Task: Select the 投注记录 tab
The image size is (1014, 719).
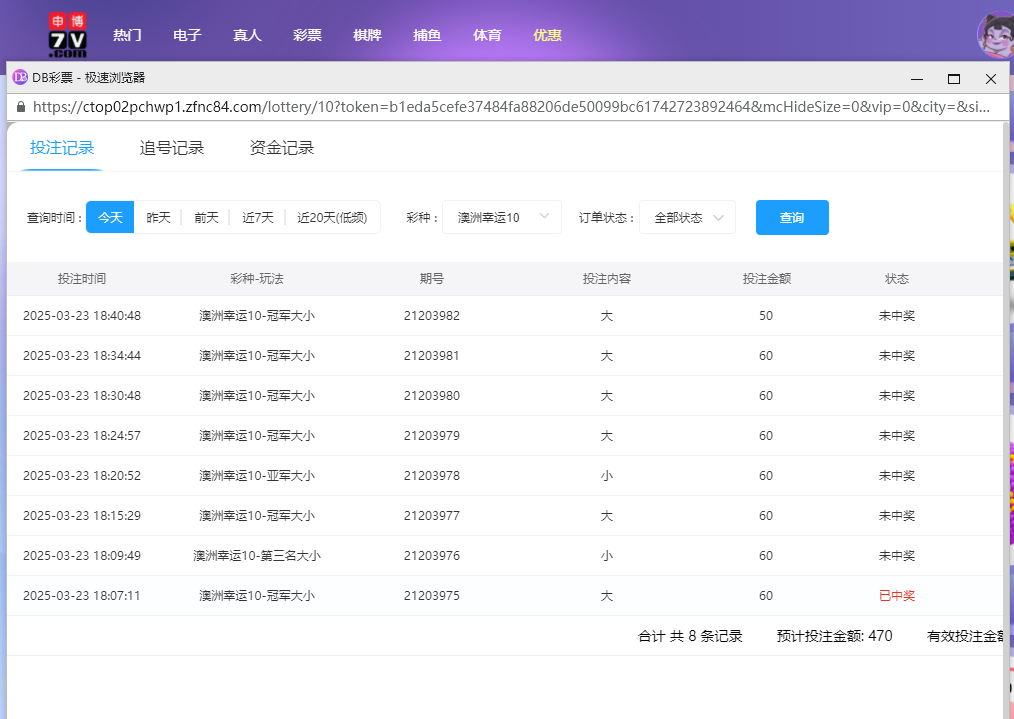Action: click(x=61, y=146)
